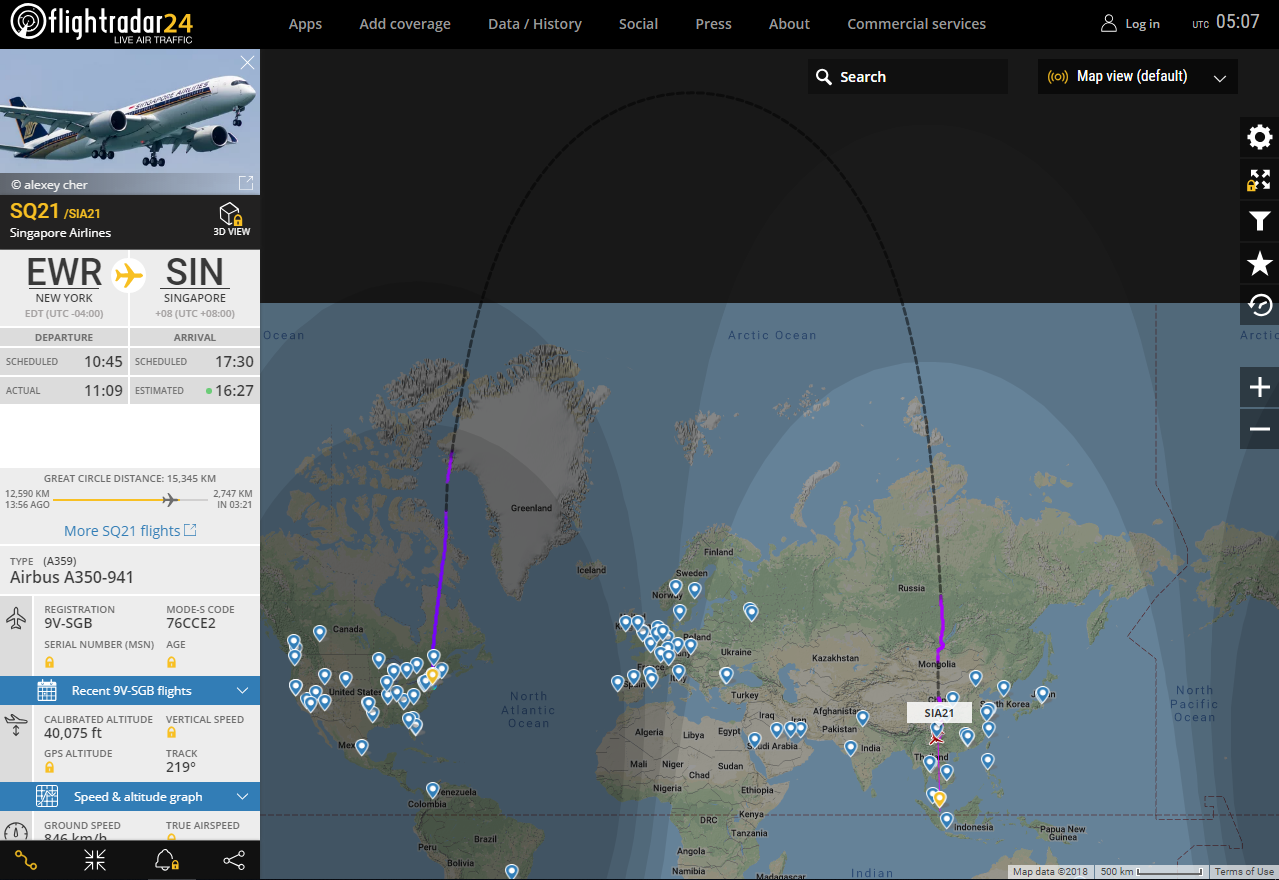Open the map settings gear icon
The height and width of the screenshot is (880, 1279).
click(x=1259, y=137)
